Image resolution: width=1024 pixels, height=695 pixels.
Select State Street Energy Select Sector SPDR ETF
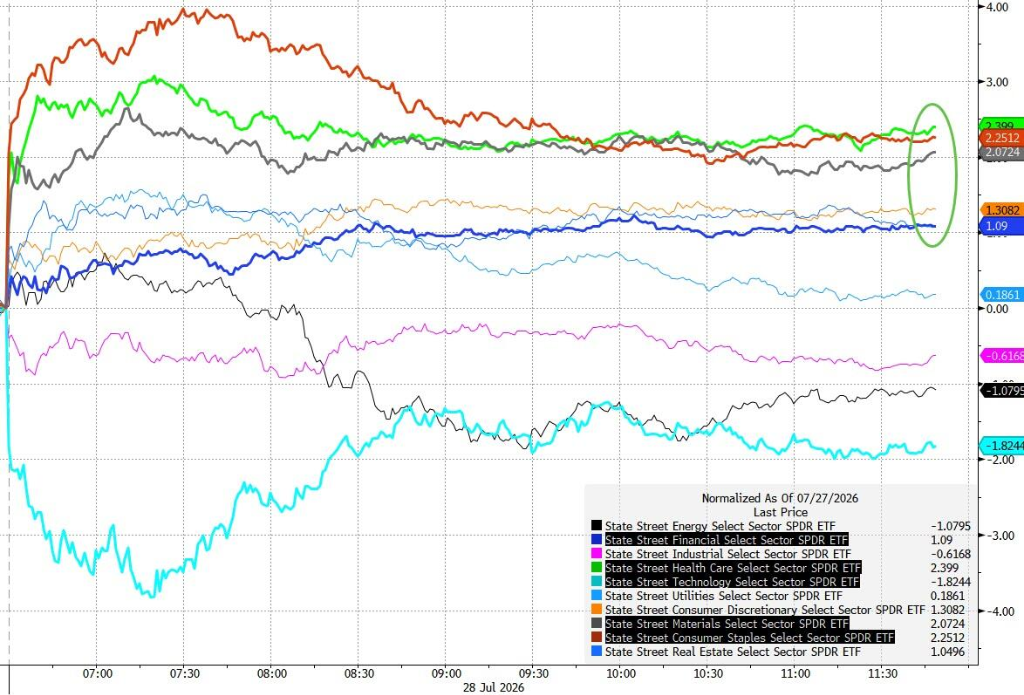tap(720, 526)
